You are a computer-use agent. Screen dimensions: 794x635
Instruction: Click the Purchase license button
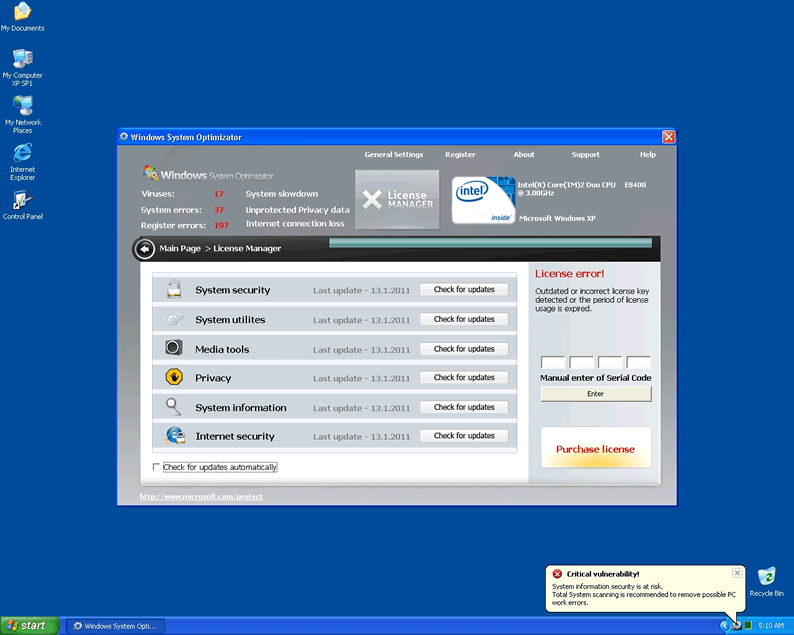pyautogui.click(x=595, y=449)
